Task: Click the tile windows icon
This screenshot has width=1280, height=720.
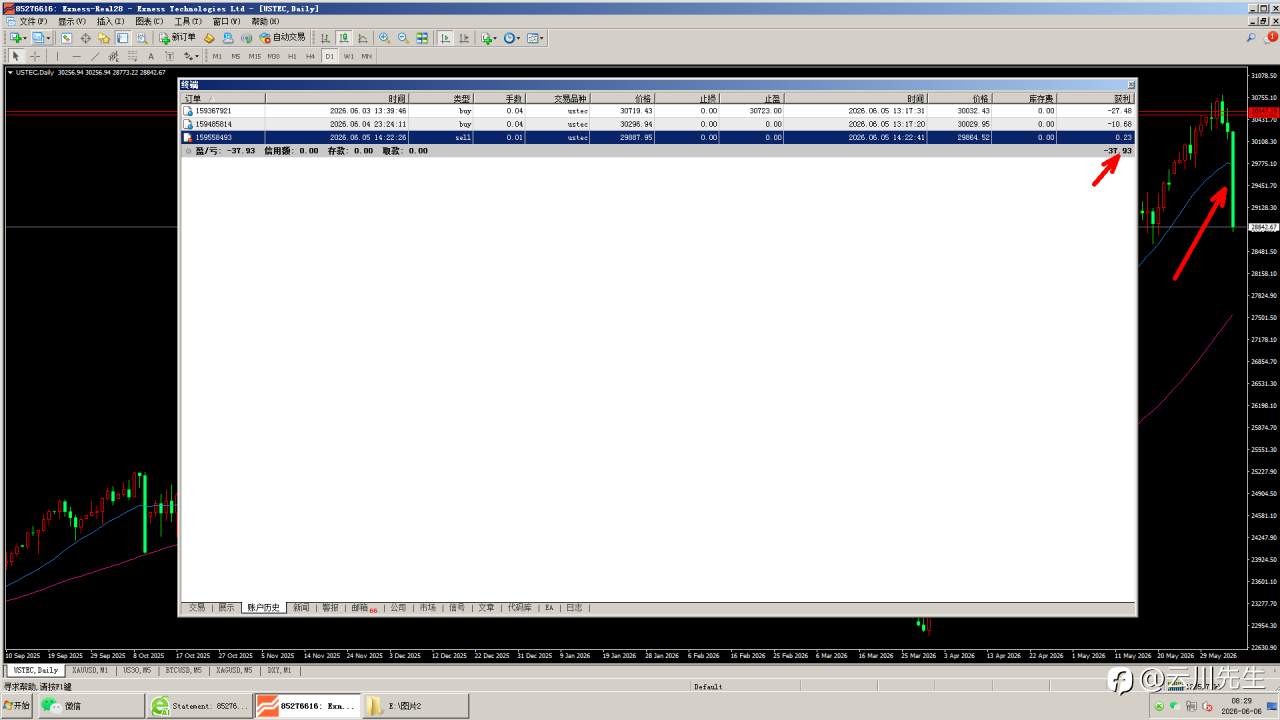Action: click(x=422, y=38)
